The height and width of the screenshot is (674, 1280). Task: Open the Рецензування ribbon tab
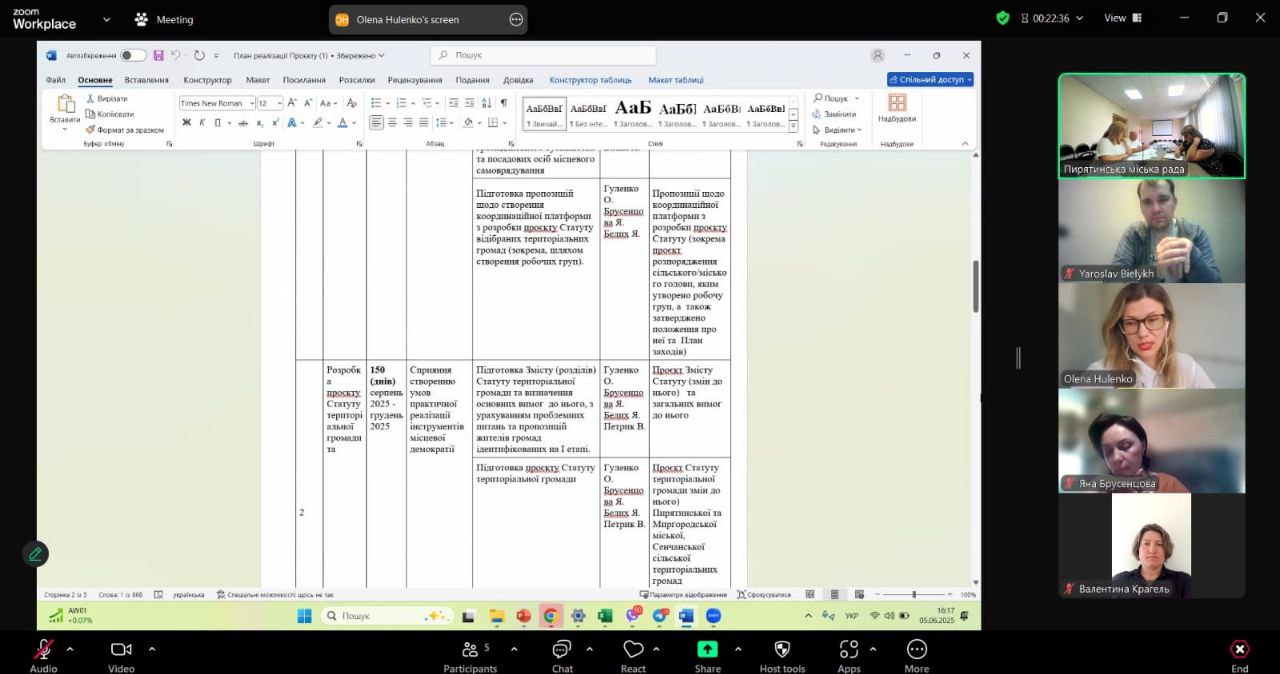(414, 80)
